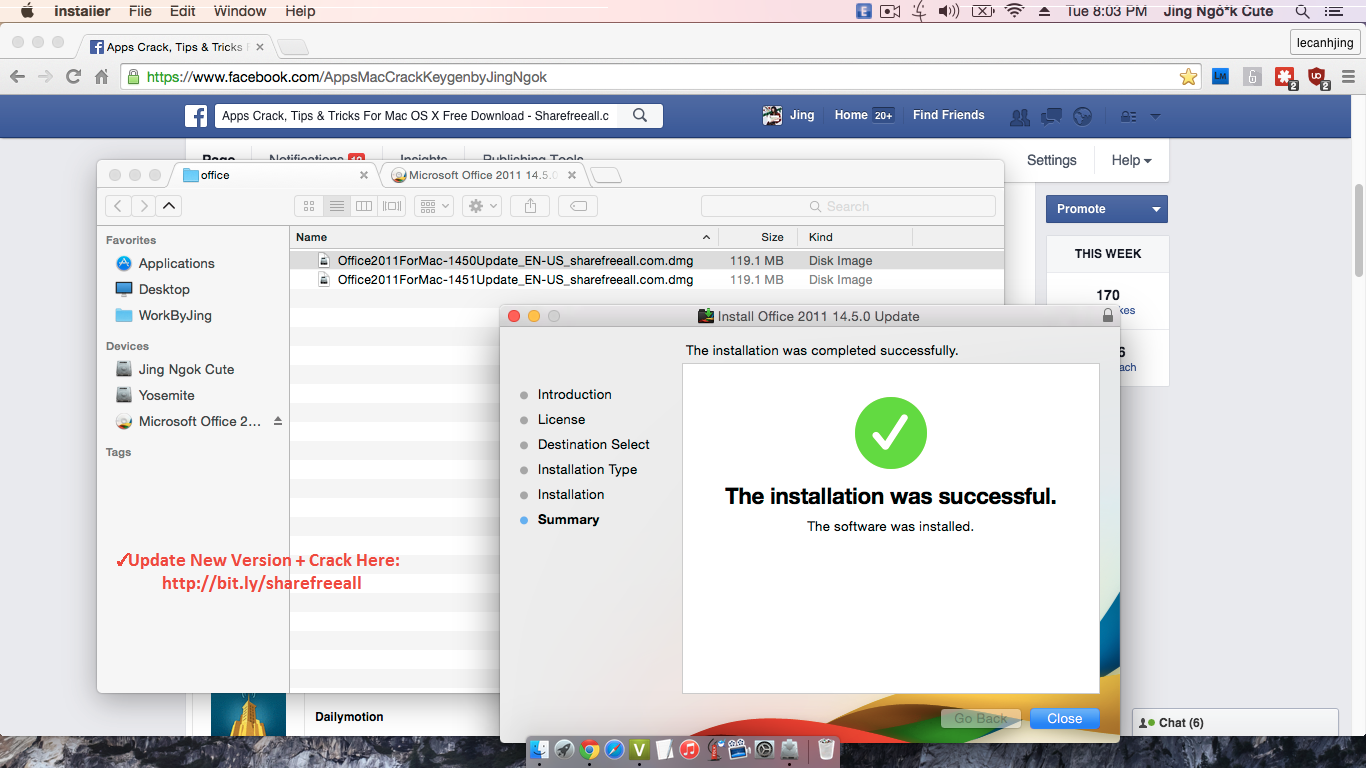This screenshot has width=1366, height=768.
Task: Launch Google Chrome from the Dock
Action: [x=590, y=749]
